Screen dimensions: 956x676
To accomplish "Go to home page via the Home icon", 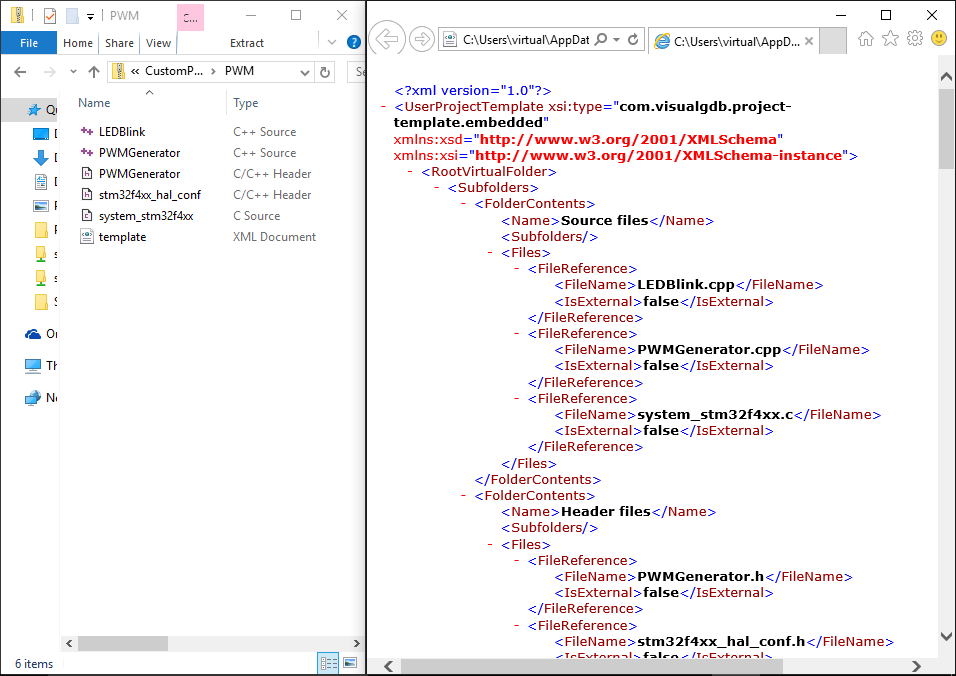I will tap(866, 37).
